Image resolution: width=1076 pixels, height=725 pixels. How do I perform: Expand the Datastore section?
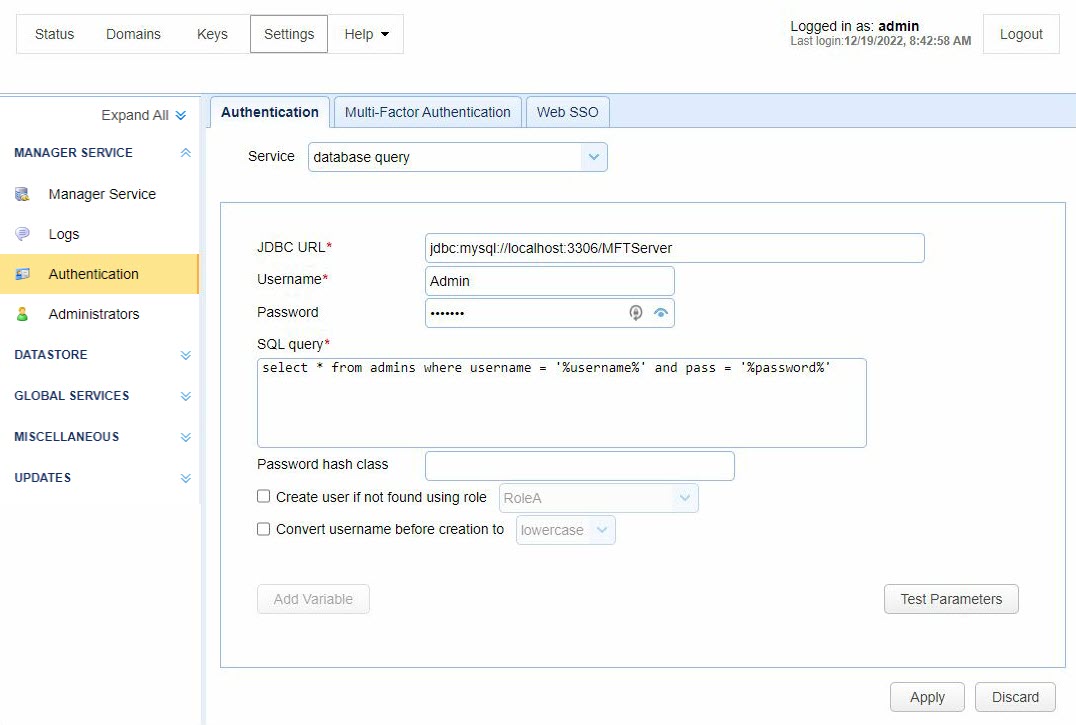tap(185, 355)
